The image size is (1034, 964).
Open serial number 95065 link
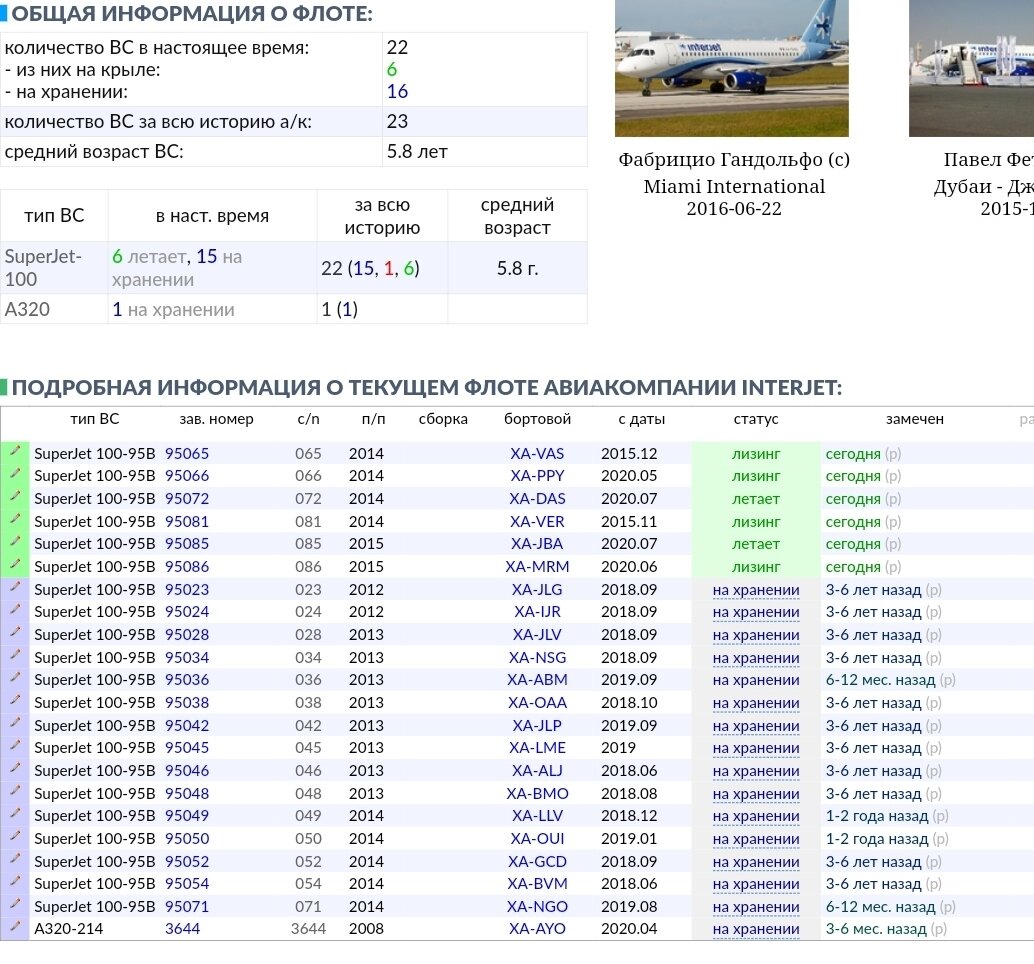pos(187,454)
